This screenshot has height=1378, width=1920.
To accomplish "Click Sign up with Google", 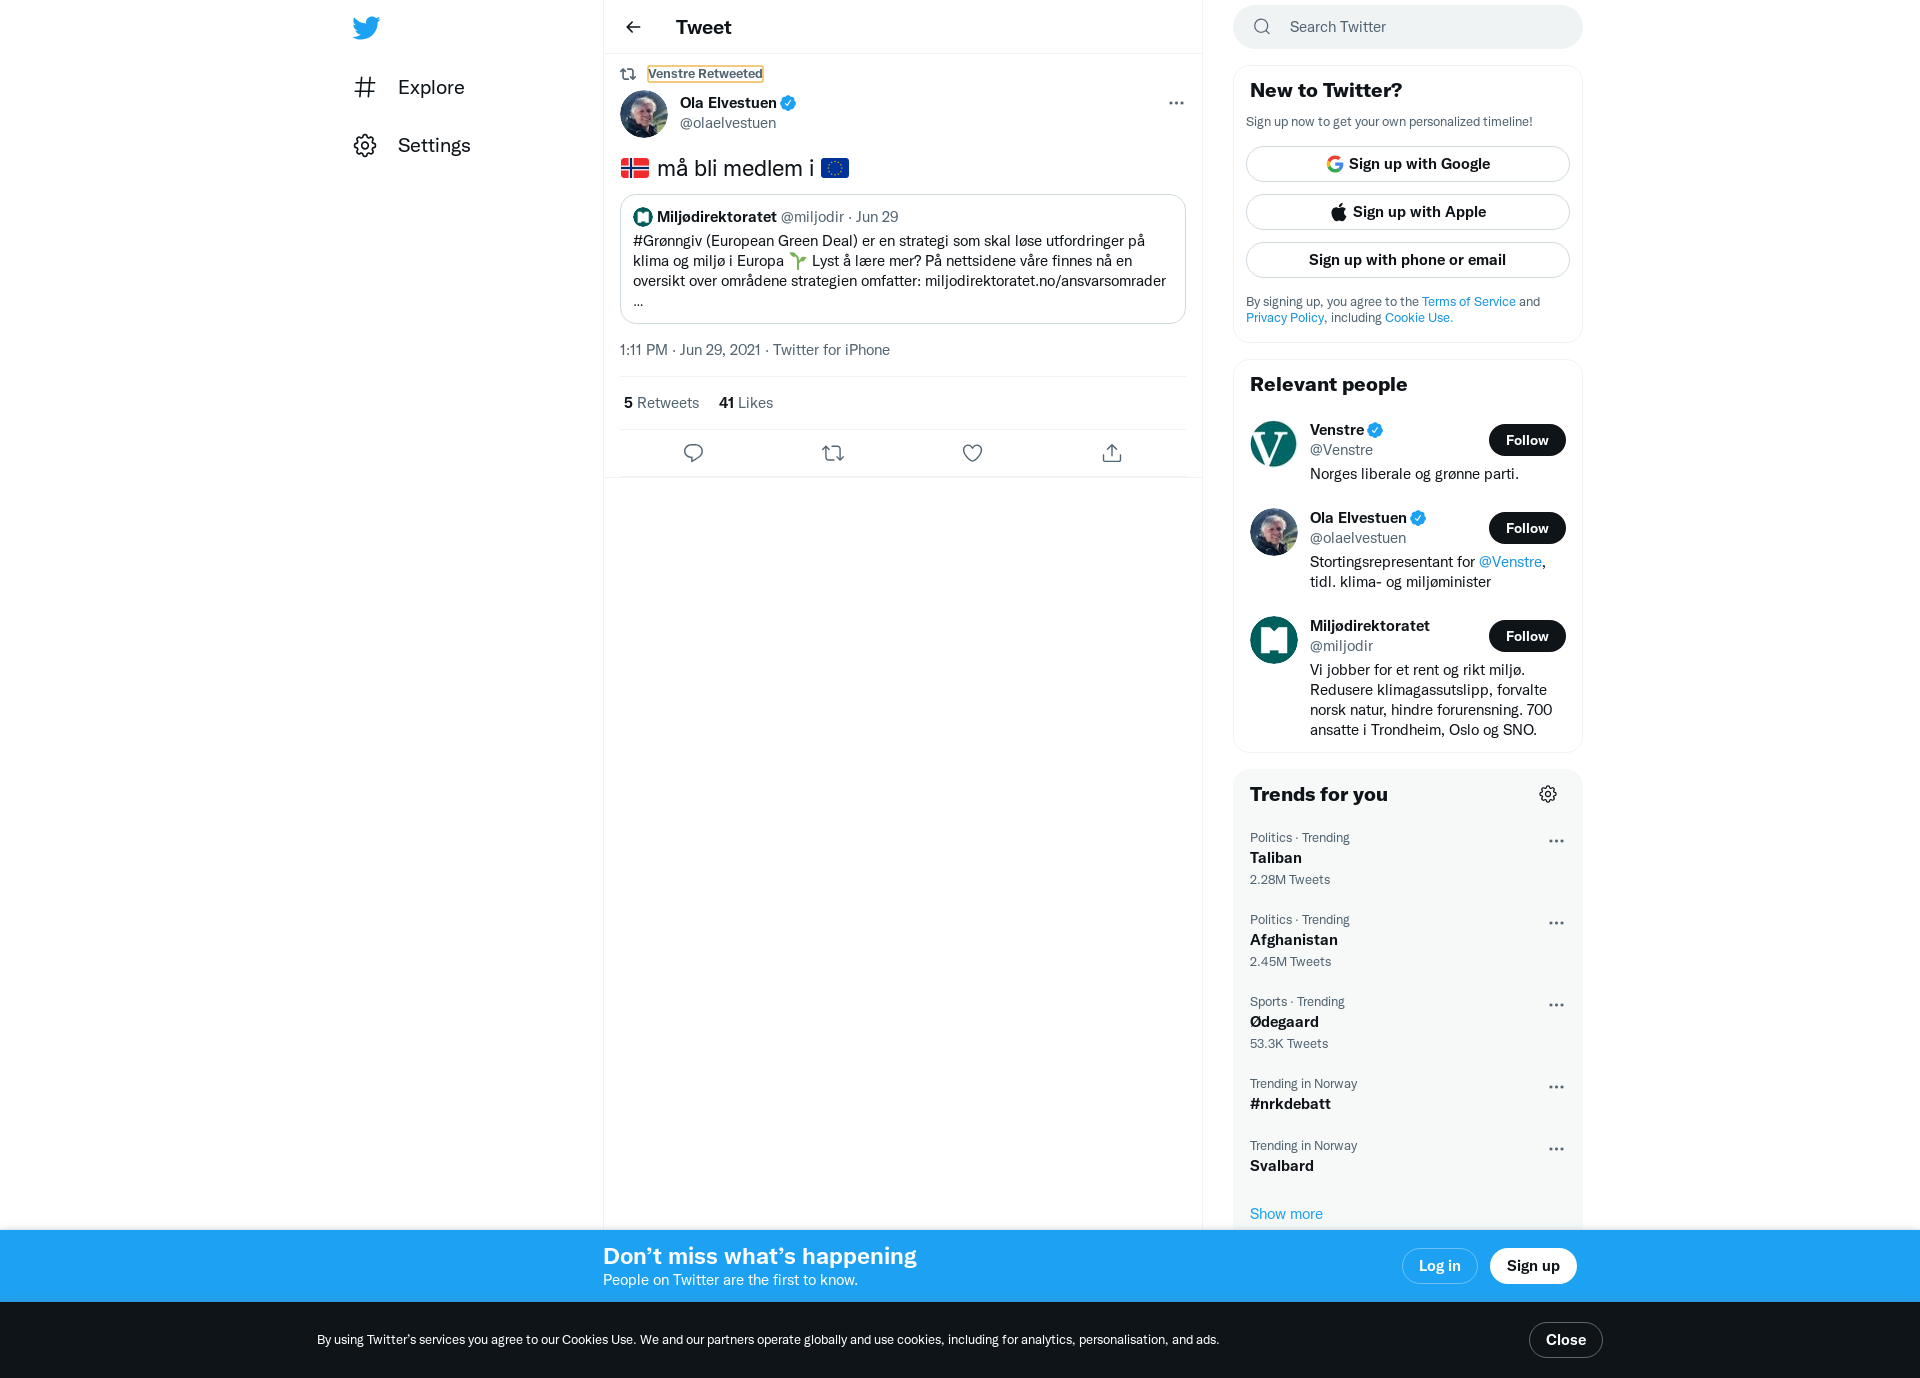I will click(x=1408, y=164).
